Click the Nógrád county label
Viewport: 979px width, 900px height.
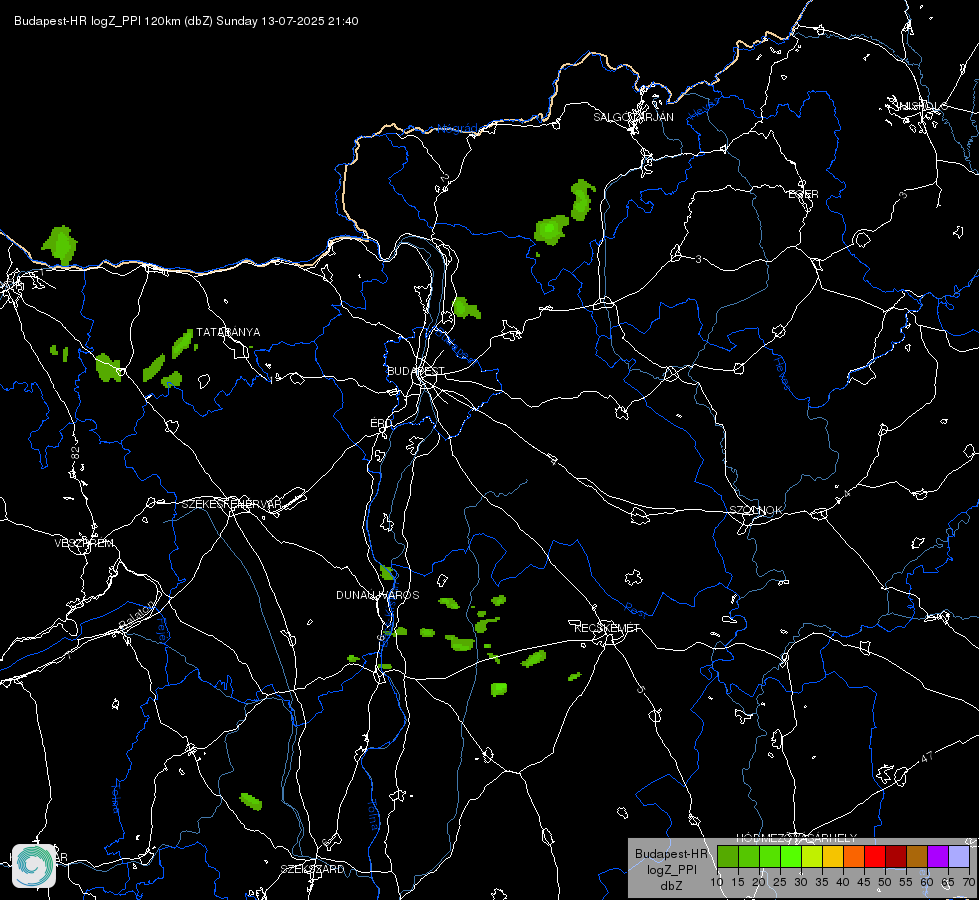click(457, 128)
